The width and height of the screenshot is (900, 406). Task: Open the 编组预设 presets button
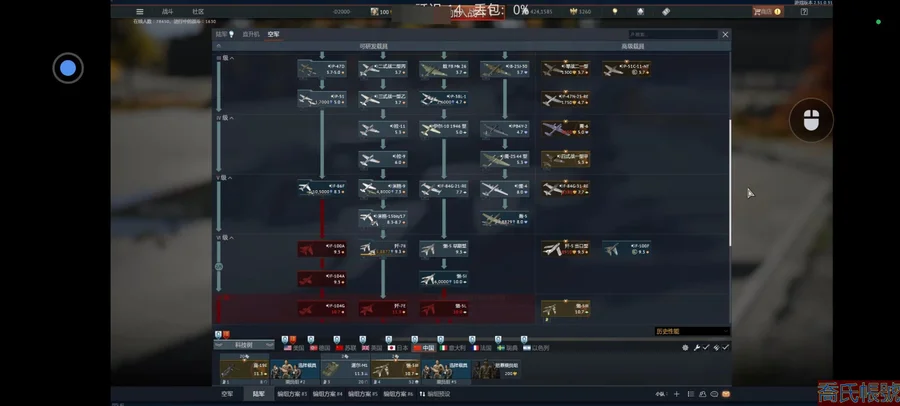[438, 395]
